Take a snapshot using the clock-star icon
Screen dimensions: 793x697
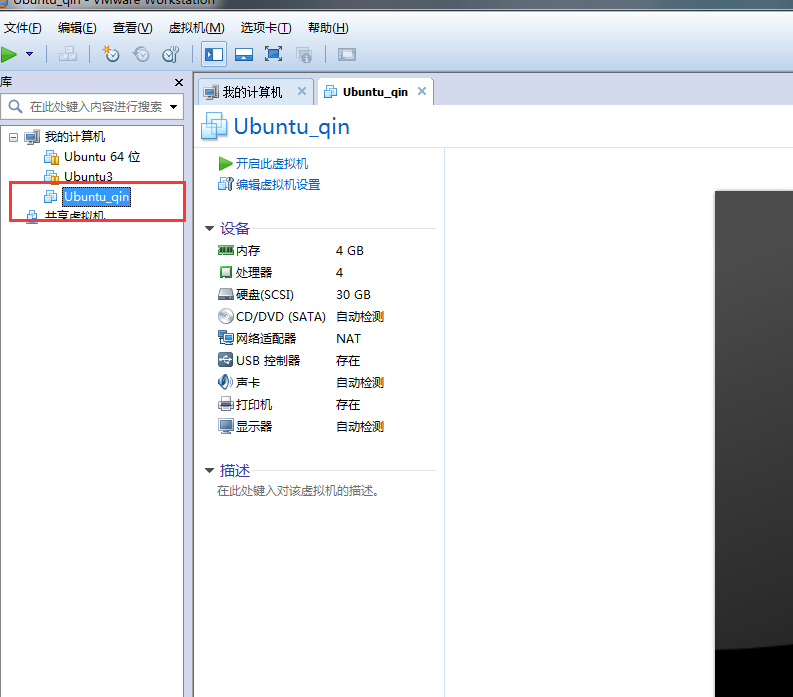coord(111,54)
